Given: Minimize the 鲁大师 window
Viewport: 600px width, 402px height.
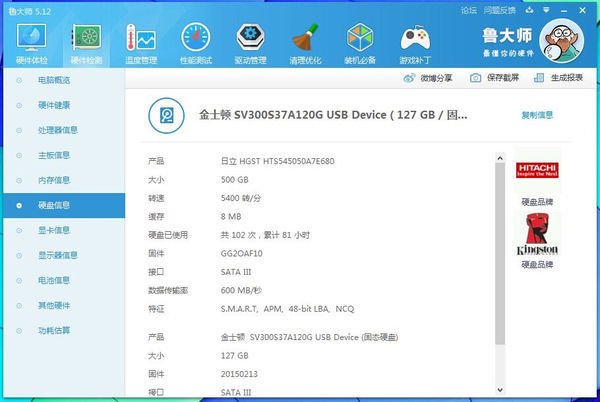Looking at the screenshot, I should 564,11.
